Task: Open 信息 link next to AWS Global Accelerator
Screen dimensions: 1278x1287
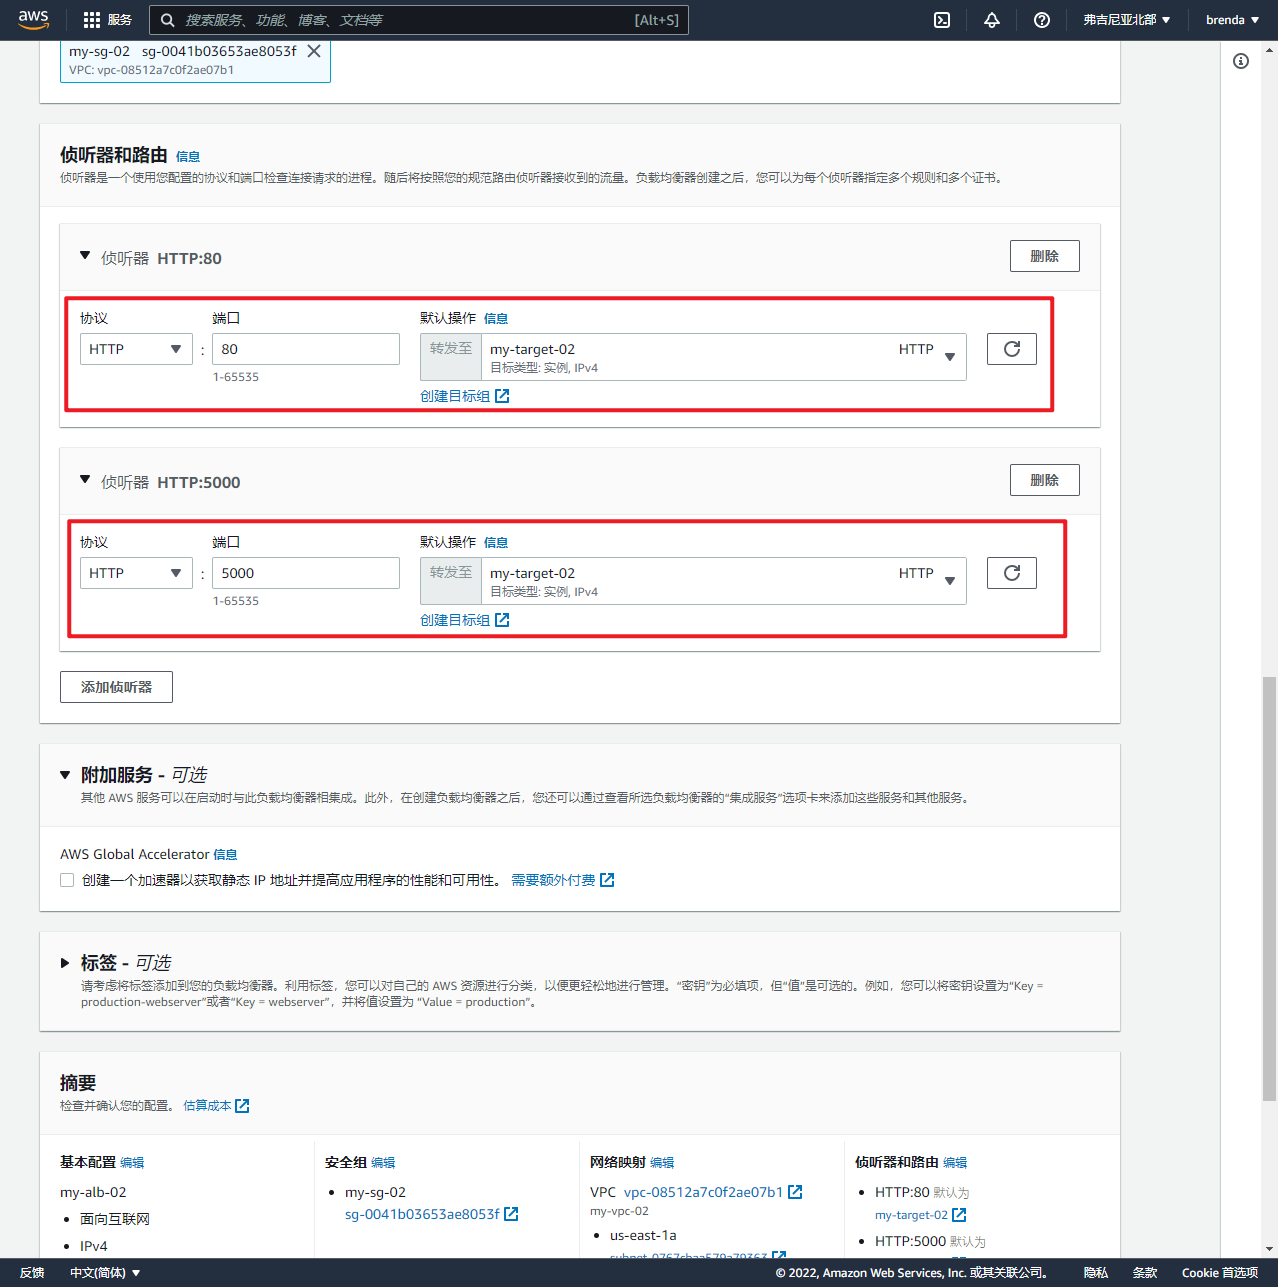Action: pos(225,854)
